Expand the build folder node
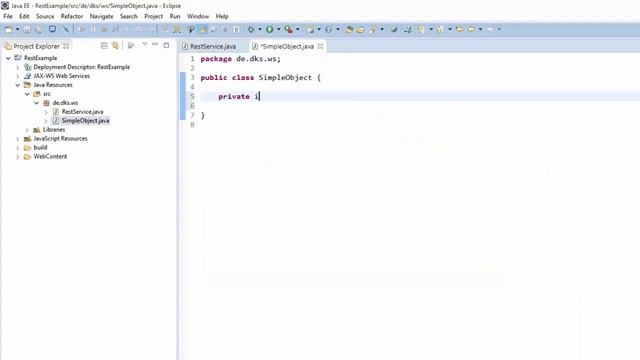640x360 pixels. [18, 148]
